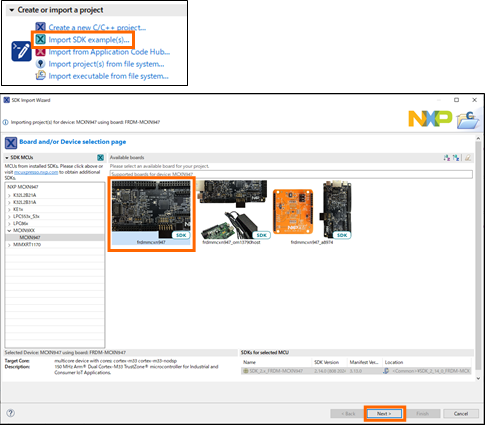Image resolution: width=487 pixels, height=426 pixels.
Task: Open the Import SDK example(s) link
Action: (89, 40)
